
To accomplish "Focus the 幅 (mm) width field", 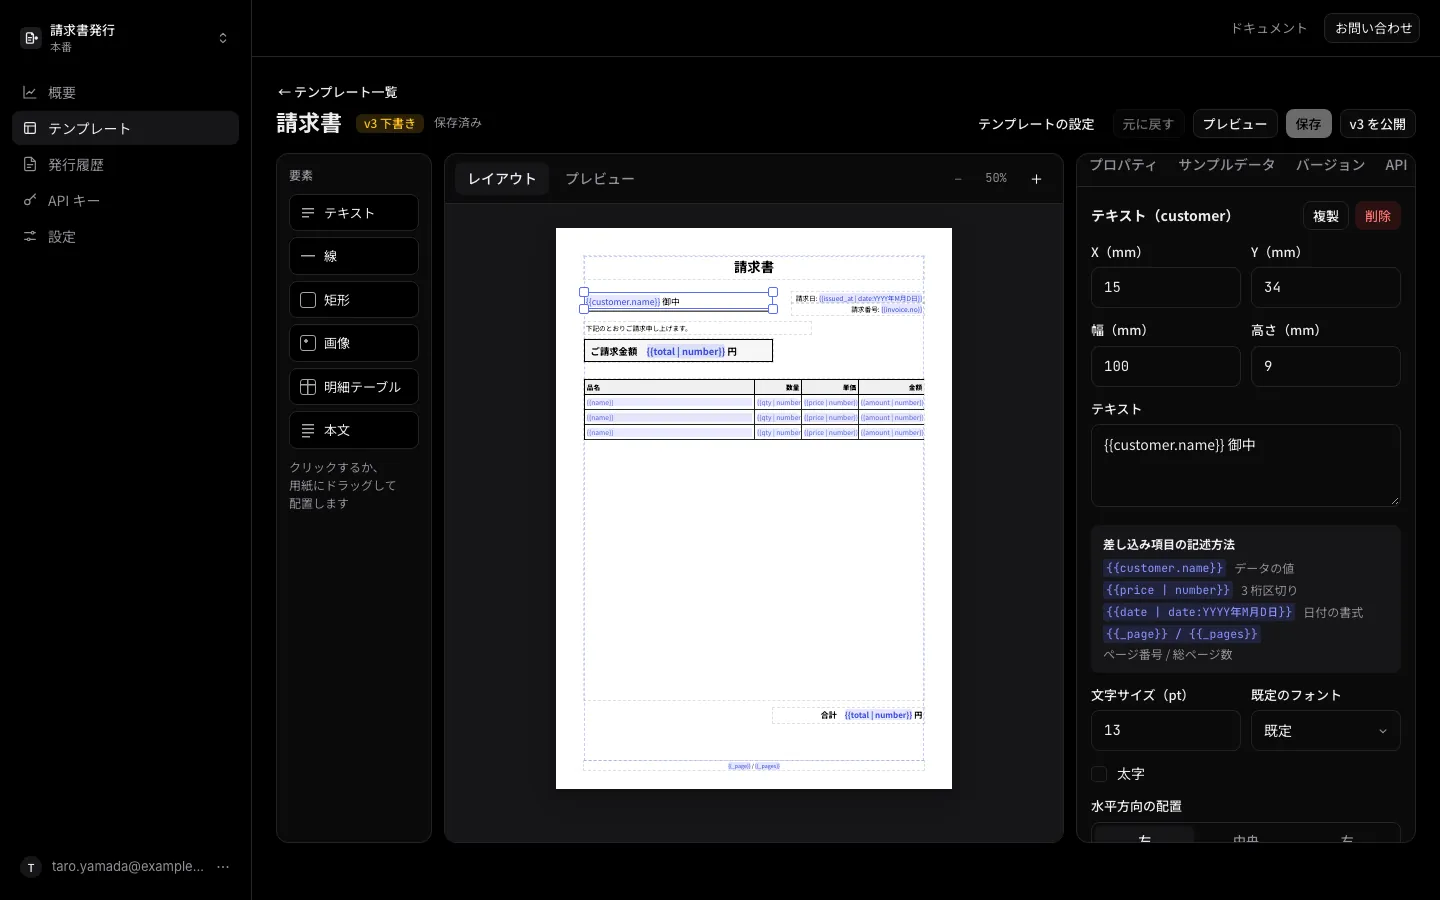I will point(1166,366).
